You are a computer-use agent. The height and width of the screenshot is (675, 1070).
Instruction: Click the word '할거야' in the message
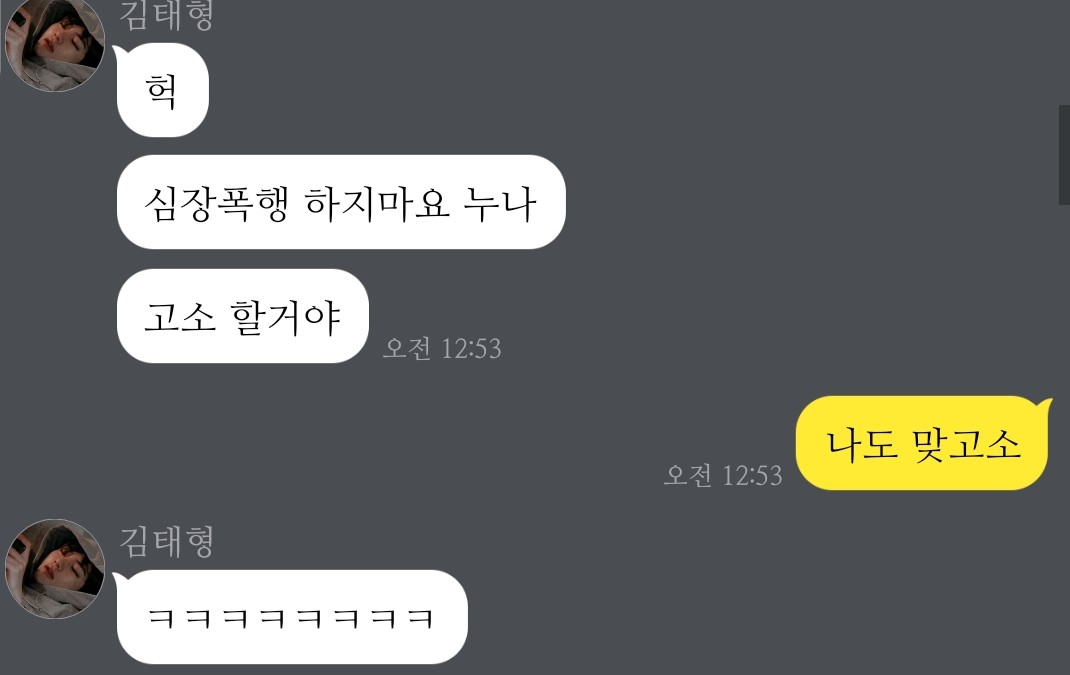click(x=285, y=317)
